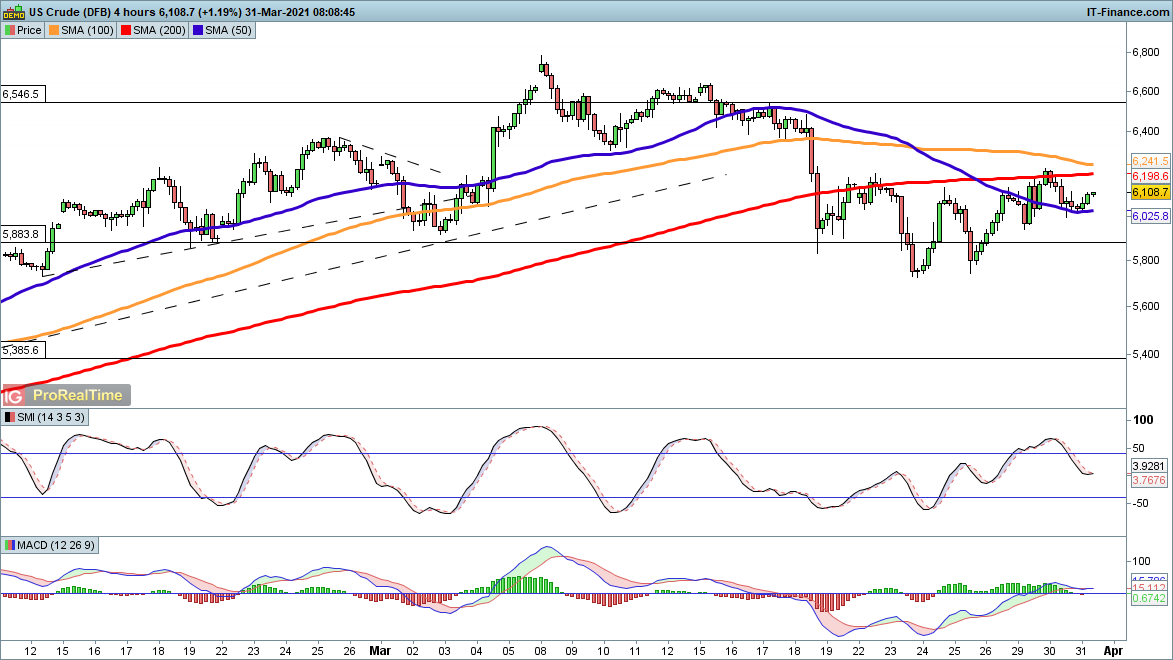Click the SMI indicator color icon
The height and width of the screenshot is (660, 1173).
[x=10, y=417]
